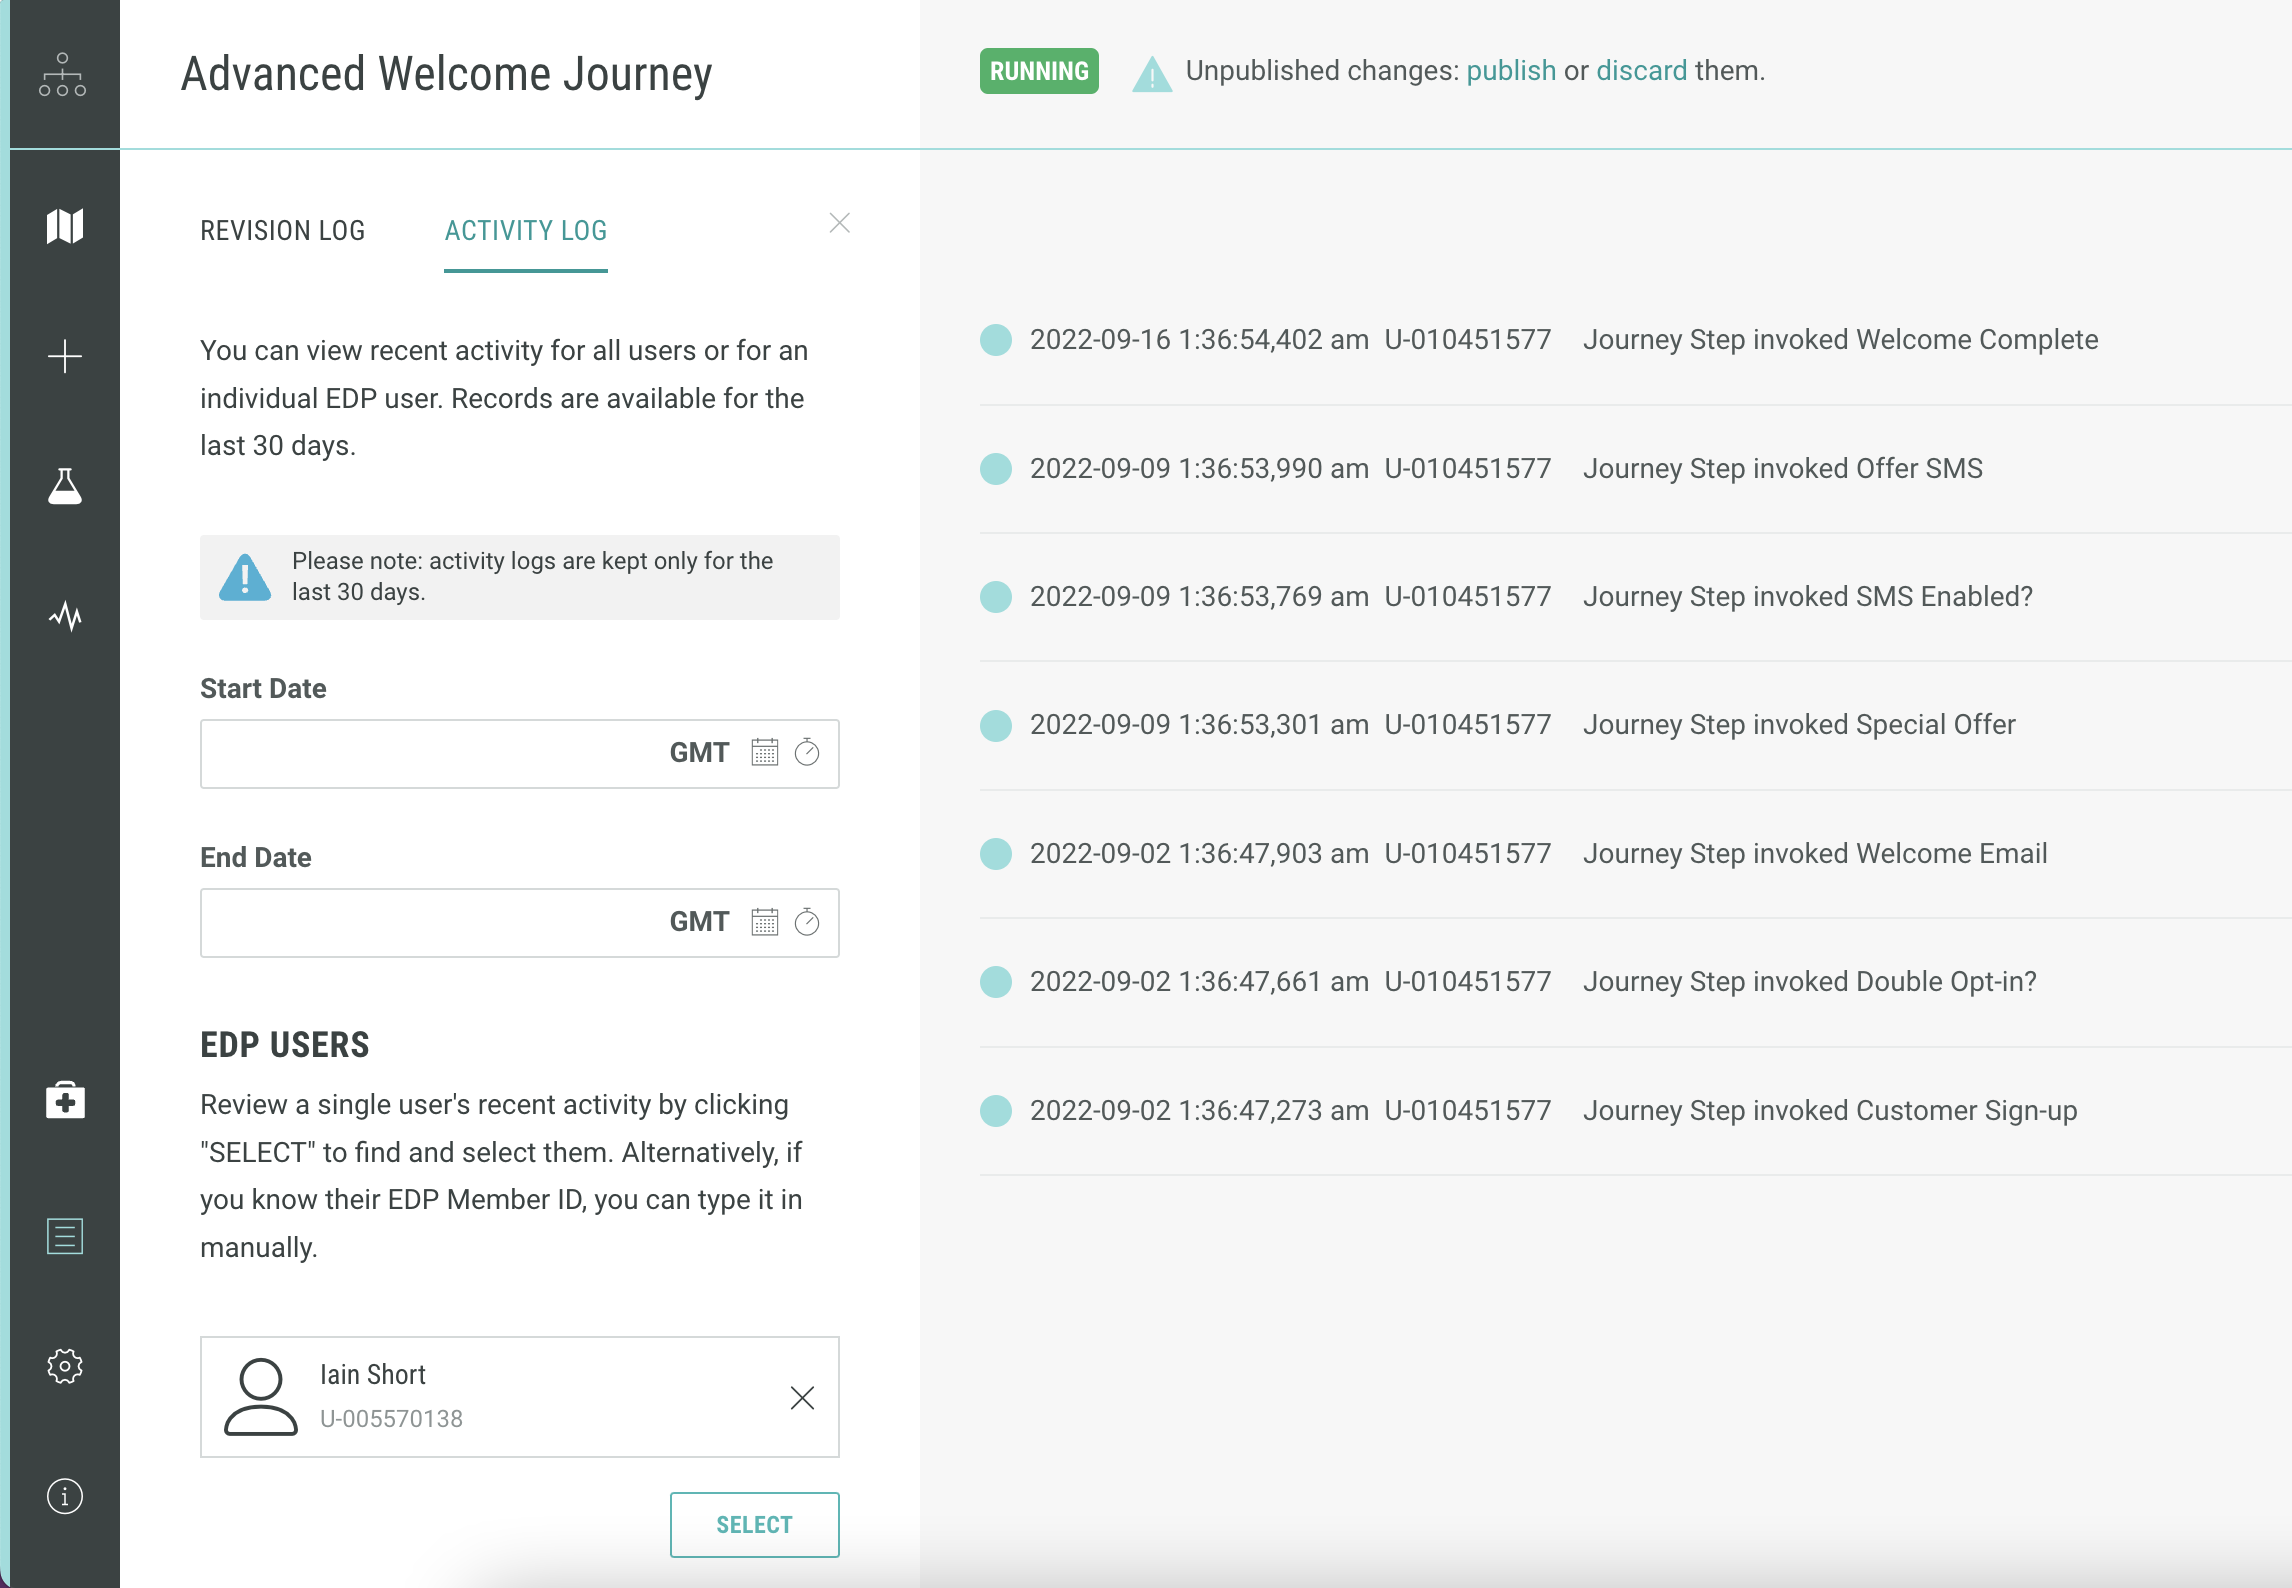The height and width of the screenshot is (1588, 2292).
Task: Click the Start Date input field
Action: point(430,753)
